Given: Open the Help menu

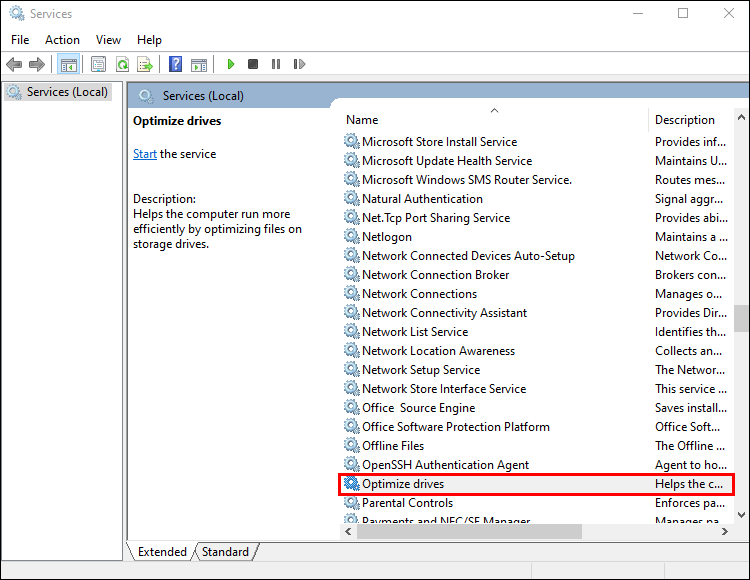Looking at the screenshot, I should pos(149,40).
